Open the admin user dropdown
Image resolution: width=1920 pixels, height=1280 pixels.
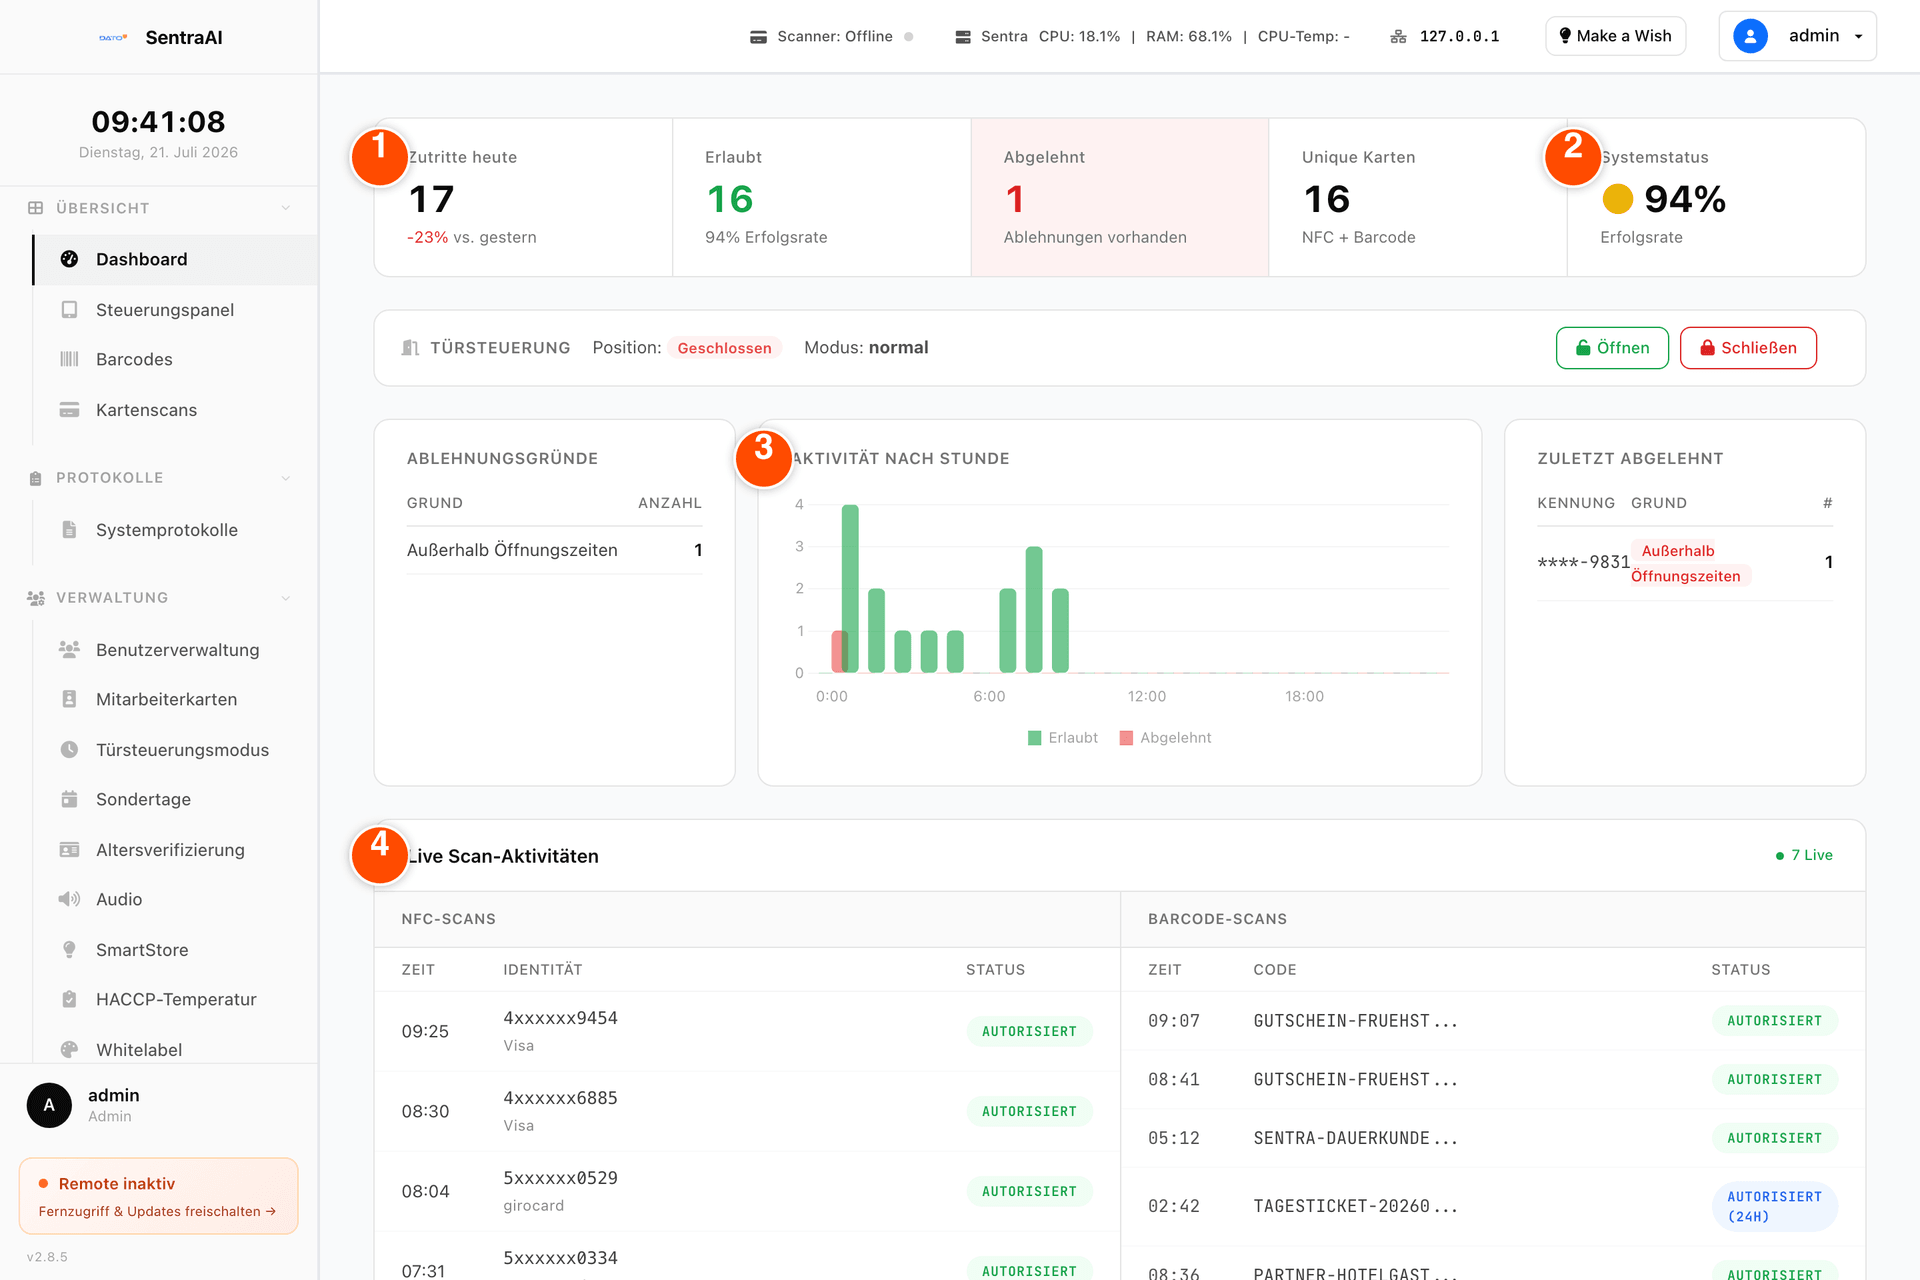point(1797,36)
